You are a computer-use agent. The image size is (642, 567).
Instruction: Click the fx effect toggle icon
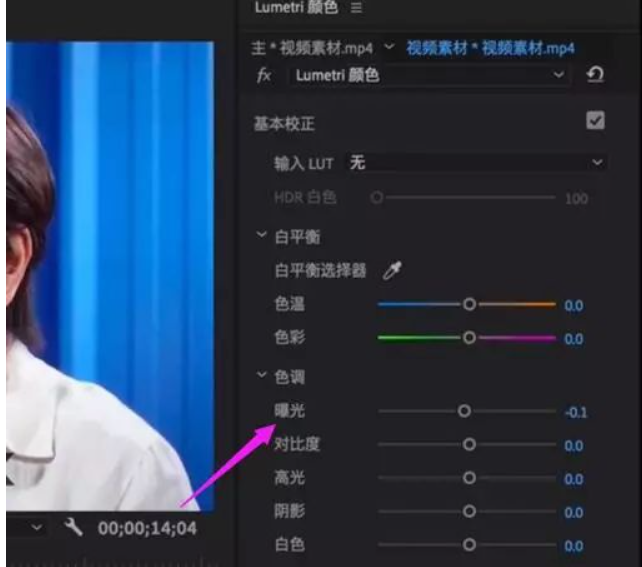(x=264, y=75)
